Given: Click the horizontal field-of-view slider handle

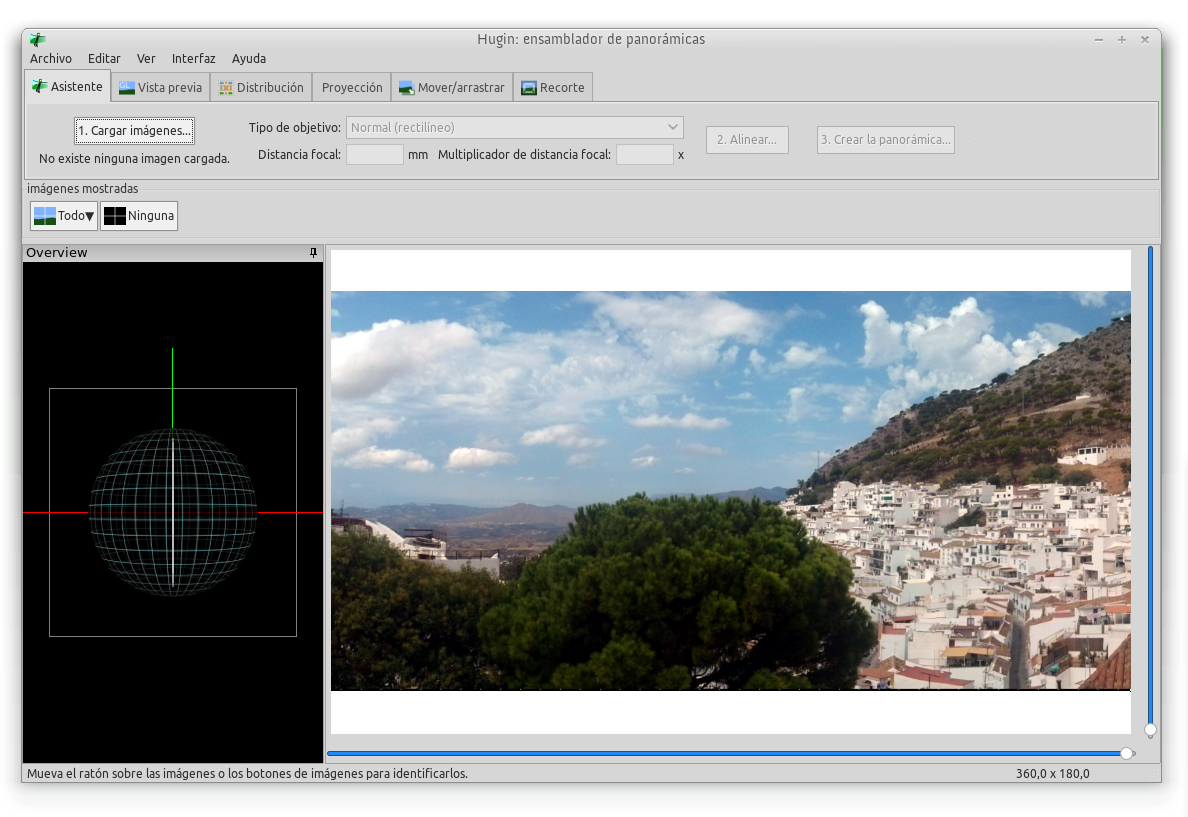Looking at the screenshot, I should pos(1127,753).
